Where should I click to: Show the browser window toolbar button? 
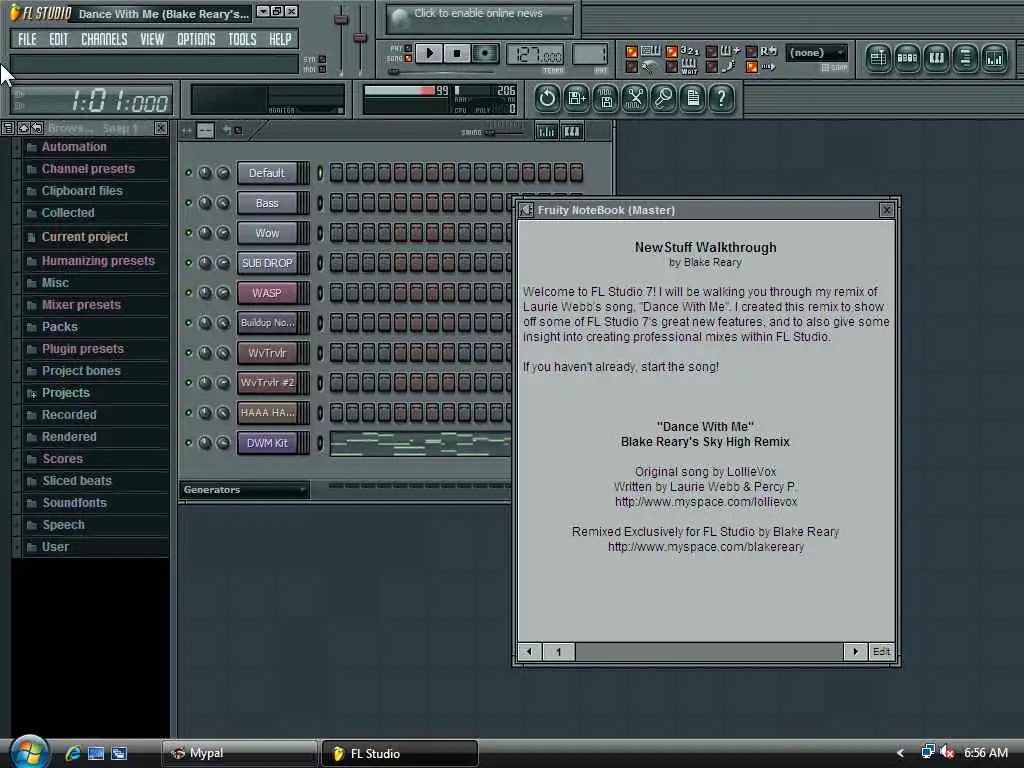tap(965, 59)
